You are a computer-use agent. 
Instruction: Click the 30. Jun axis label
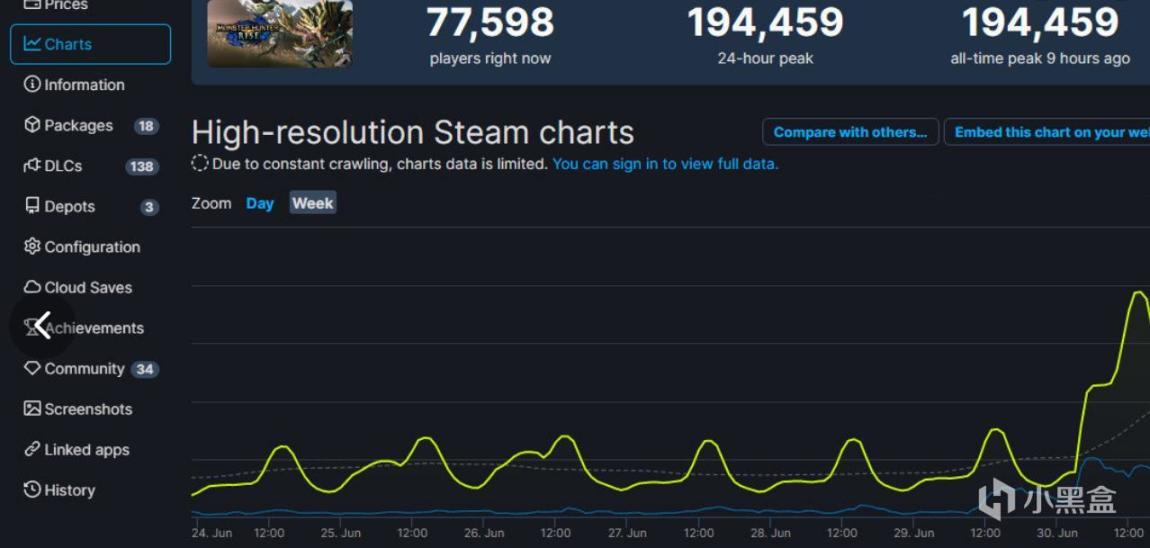(1056, 533)
